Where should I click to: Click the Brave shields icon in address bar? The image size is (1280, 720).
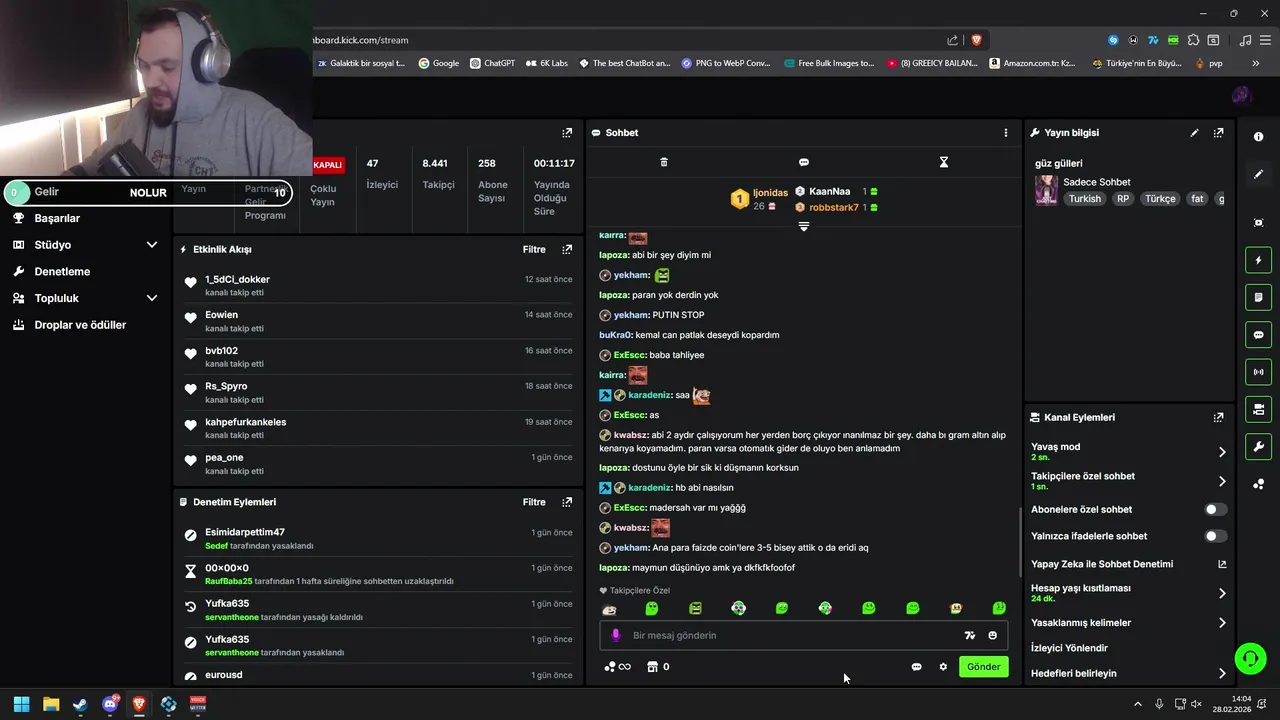point(976,40)
